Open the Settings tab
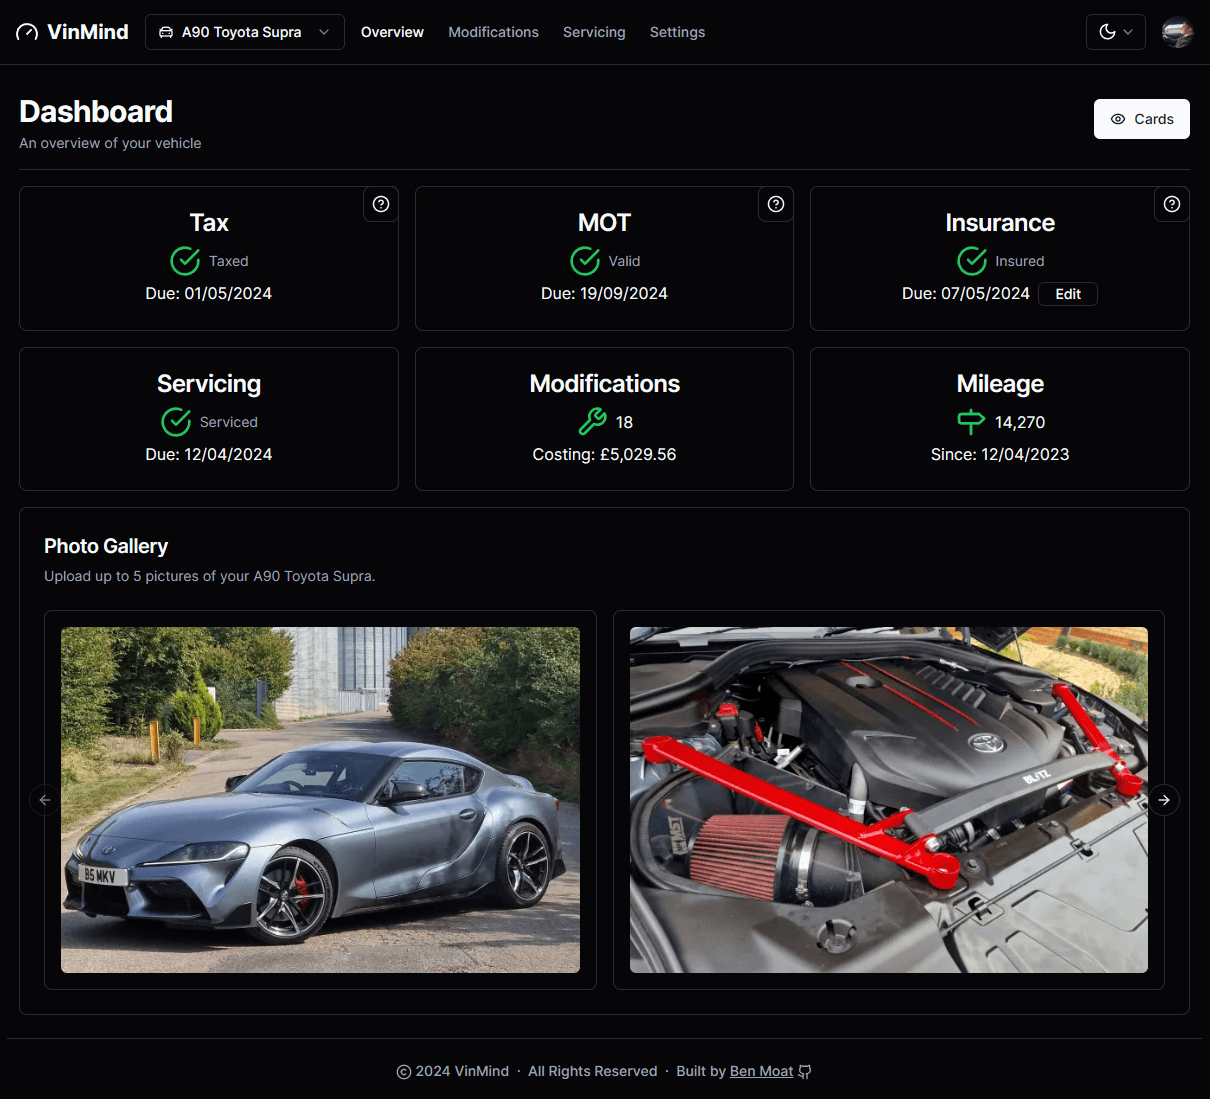The image size is (1210, 1099). pyautogui.click(x=677, y=32)
